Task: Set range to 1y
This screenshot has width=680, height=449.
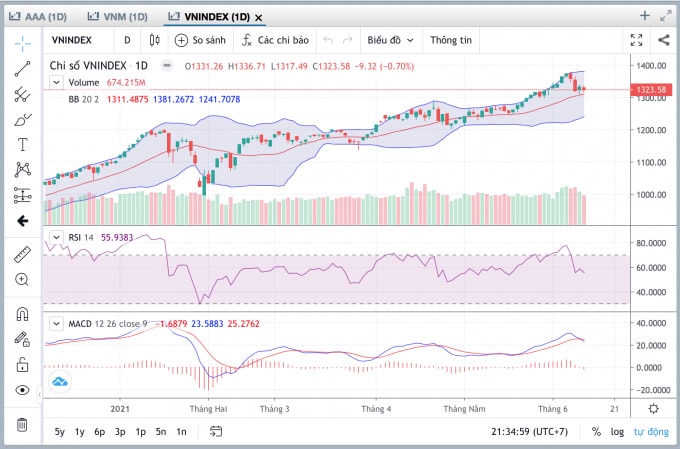Action: pos(79,432)
